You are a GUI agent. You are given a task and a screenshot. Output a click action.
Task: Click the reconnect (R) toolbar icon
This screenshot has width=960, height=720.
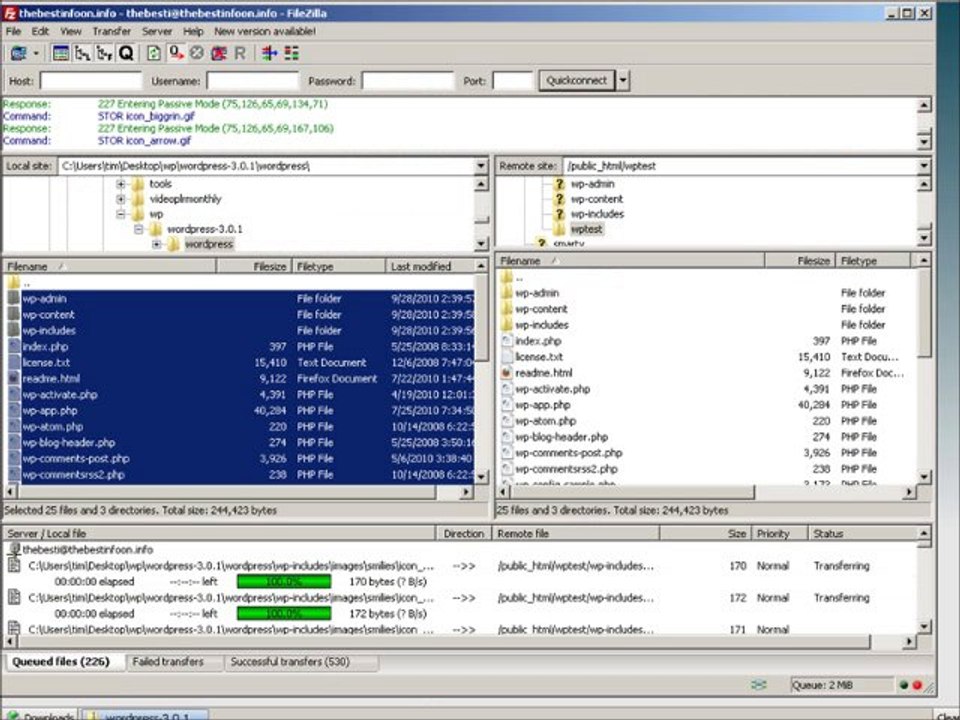pyautogui.click(x=240, y=53)
